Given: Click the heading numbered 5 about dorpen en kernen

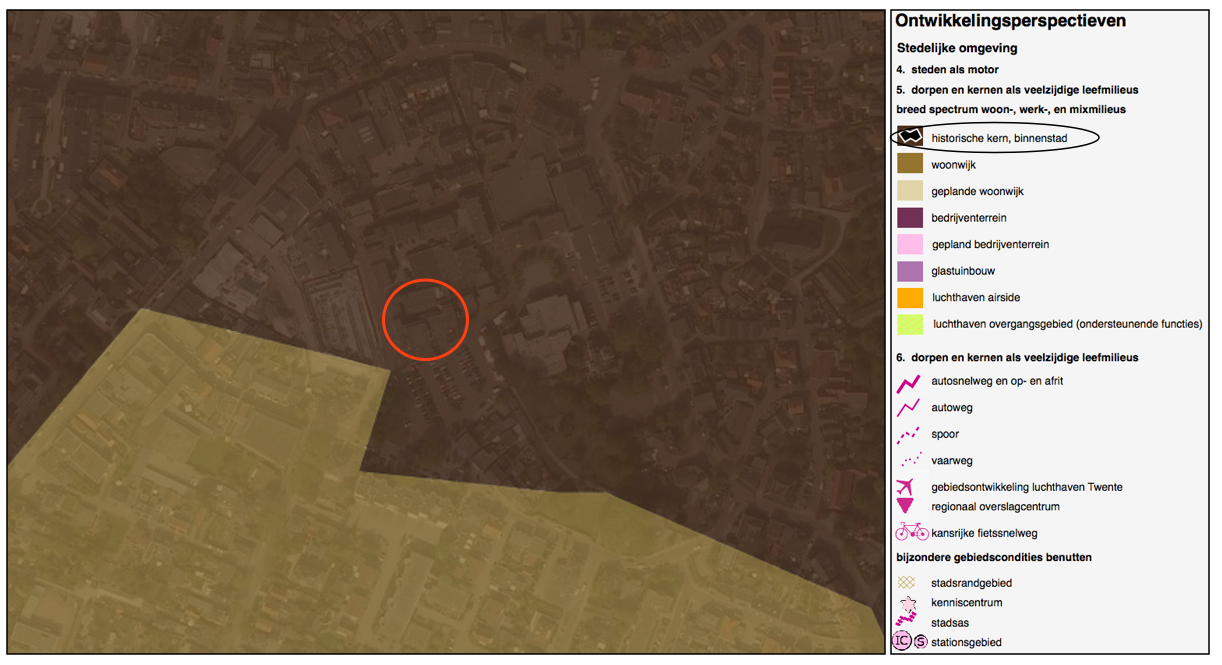Looking at the screenshot, I should 1017,90.
